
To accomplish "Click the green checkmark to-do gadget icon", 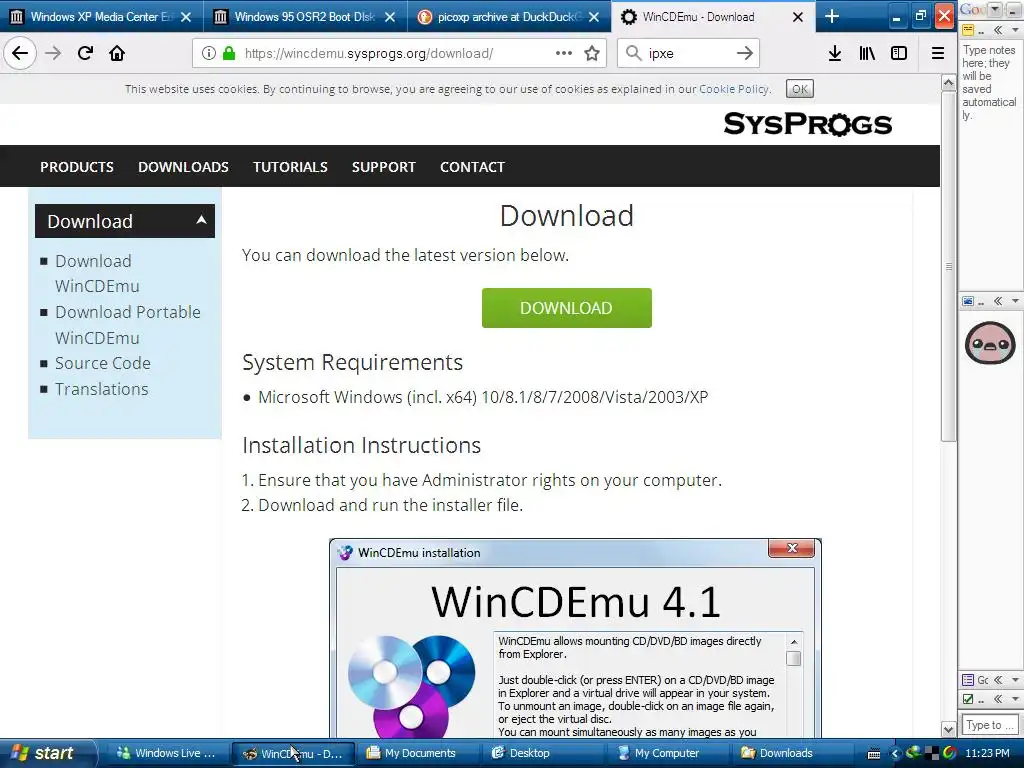I will tap(968, 699).
